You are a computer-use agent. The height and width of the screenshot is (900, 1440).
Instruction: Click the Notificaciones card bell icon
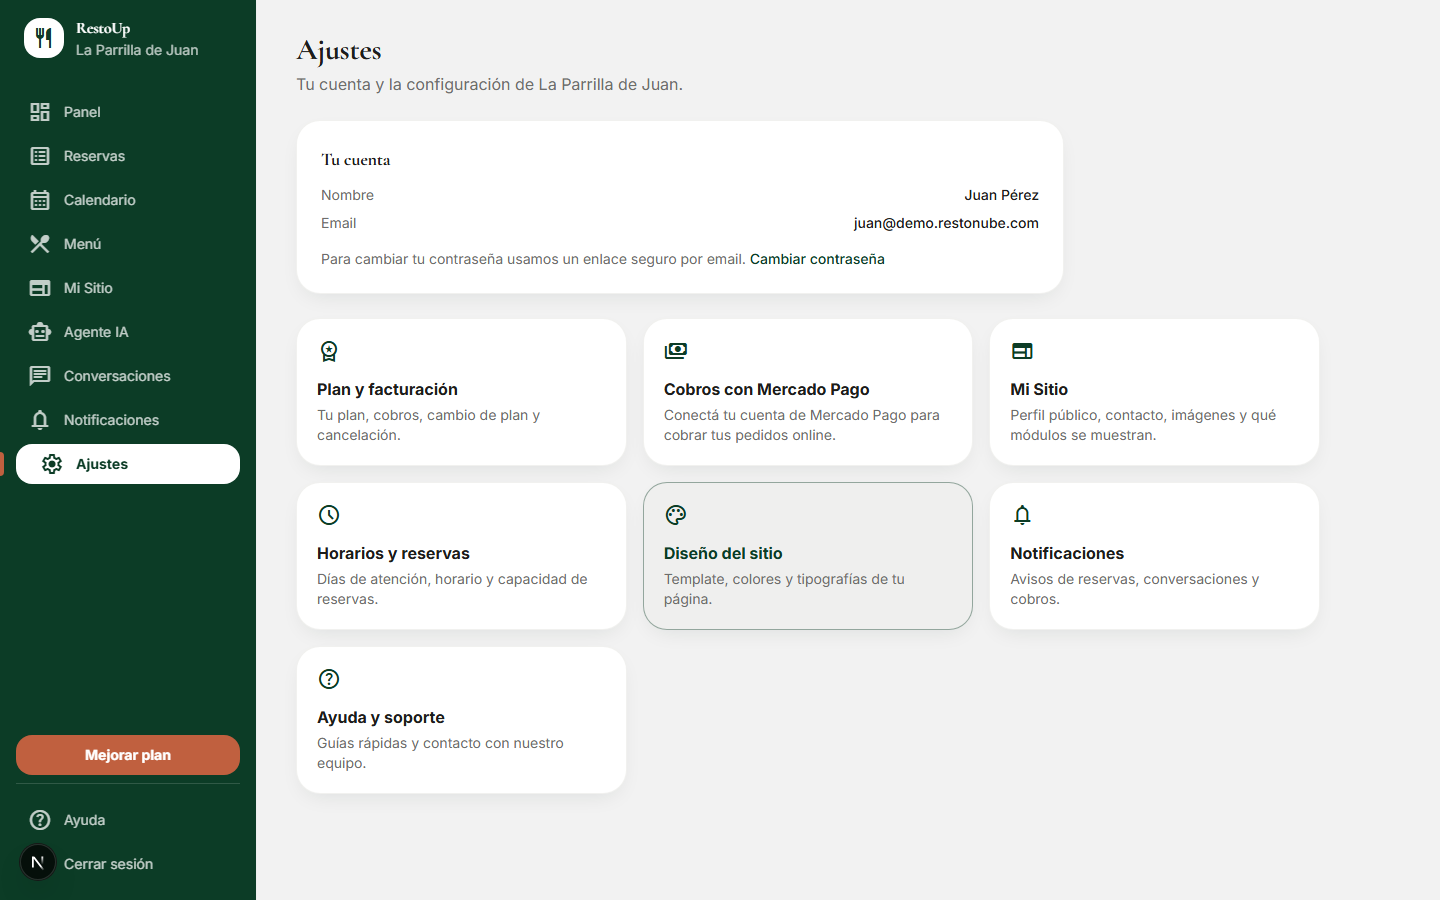tap(1022, 515)
